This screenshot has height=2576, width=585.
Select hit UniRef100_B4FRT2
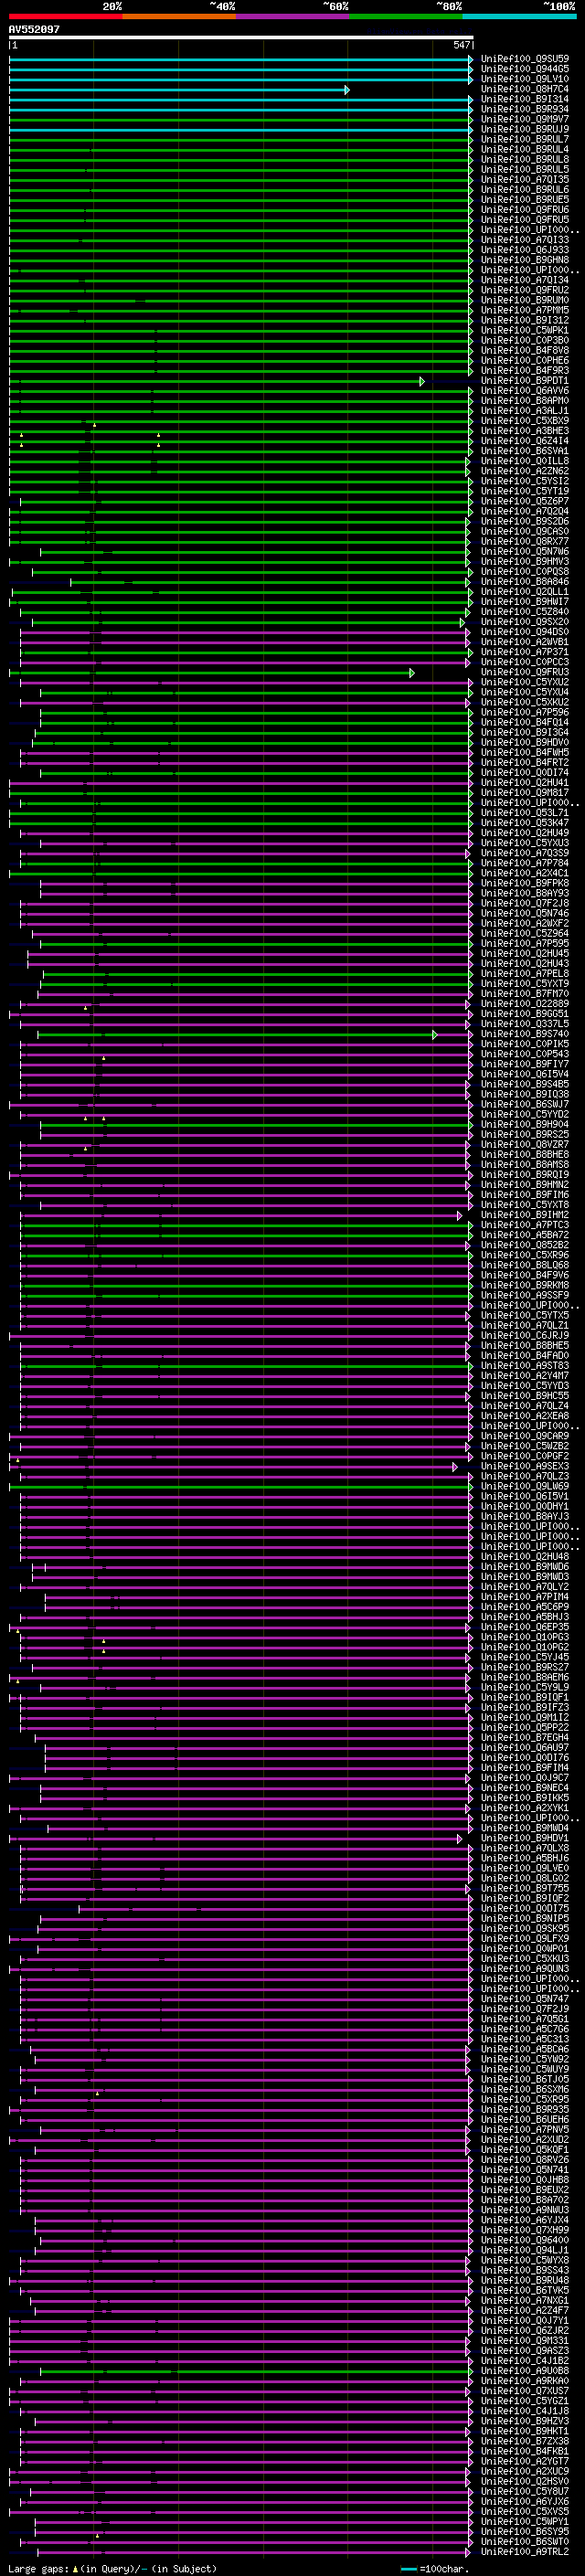(525, 762)
